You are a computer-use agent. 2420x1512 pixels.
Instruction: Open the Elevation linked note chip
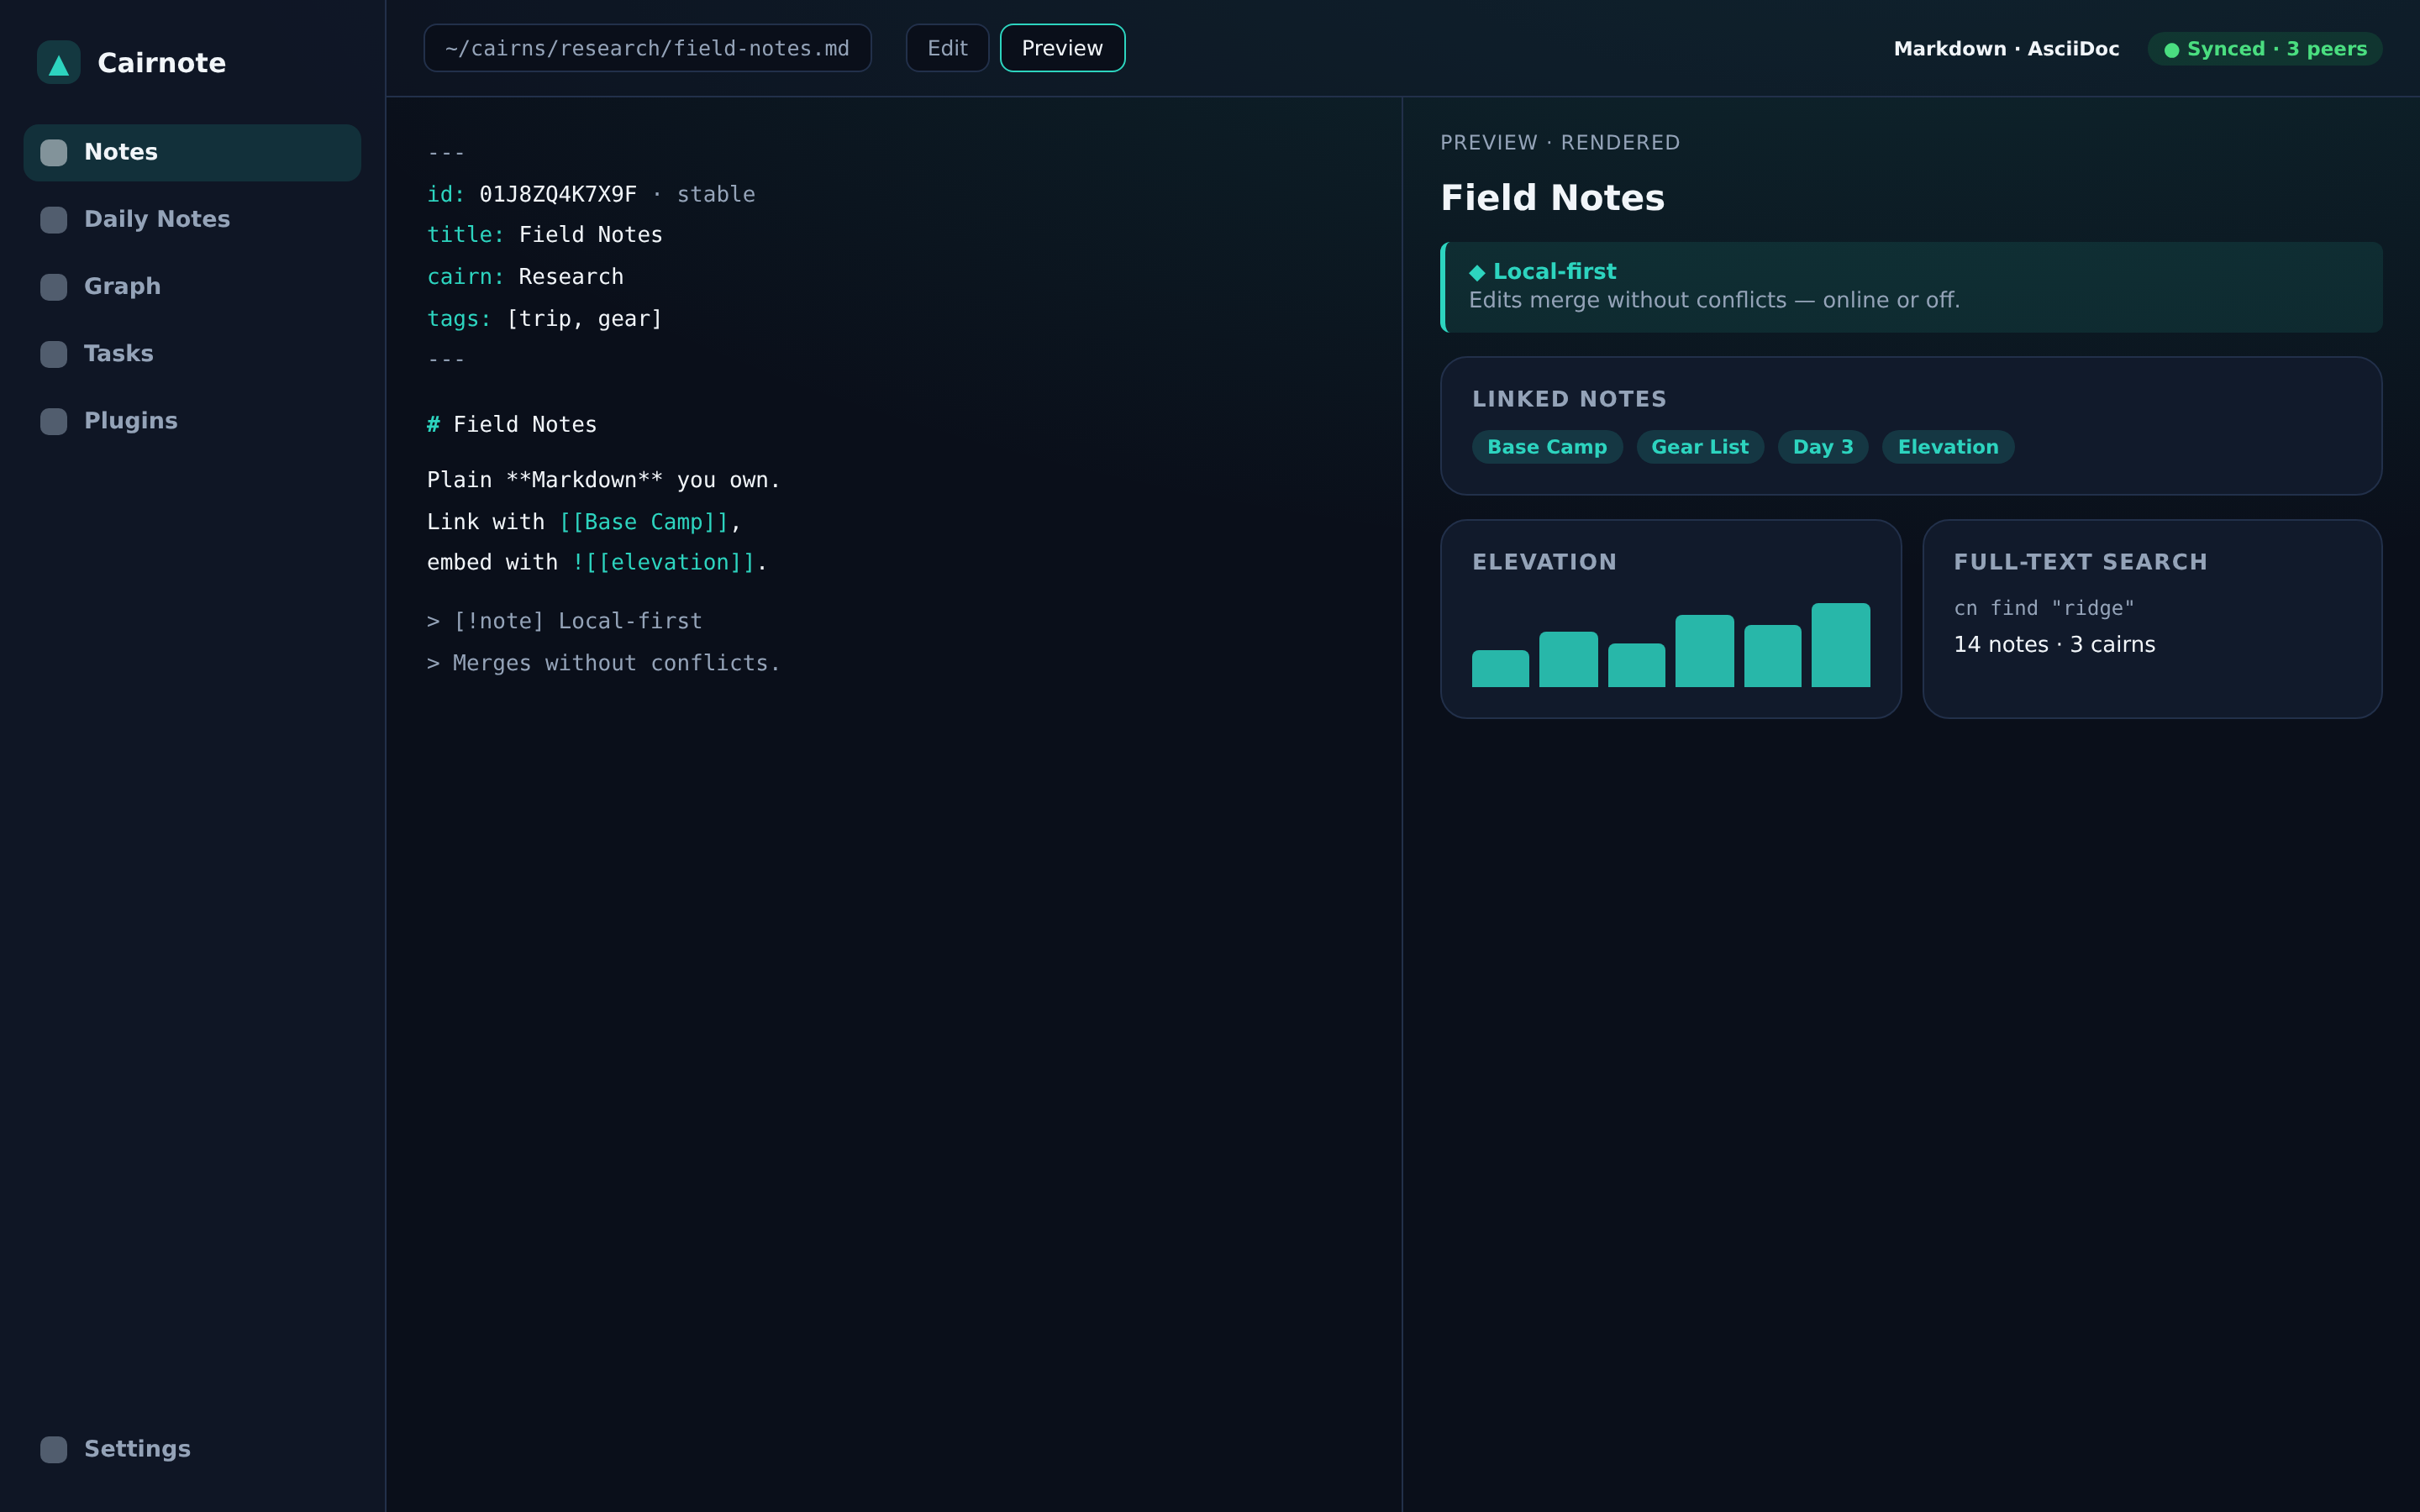click(x=1948, y=447)
